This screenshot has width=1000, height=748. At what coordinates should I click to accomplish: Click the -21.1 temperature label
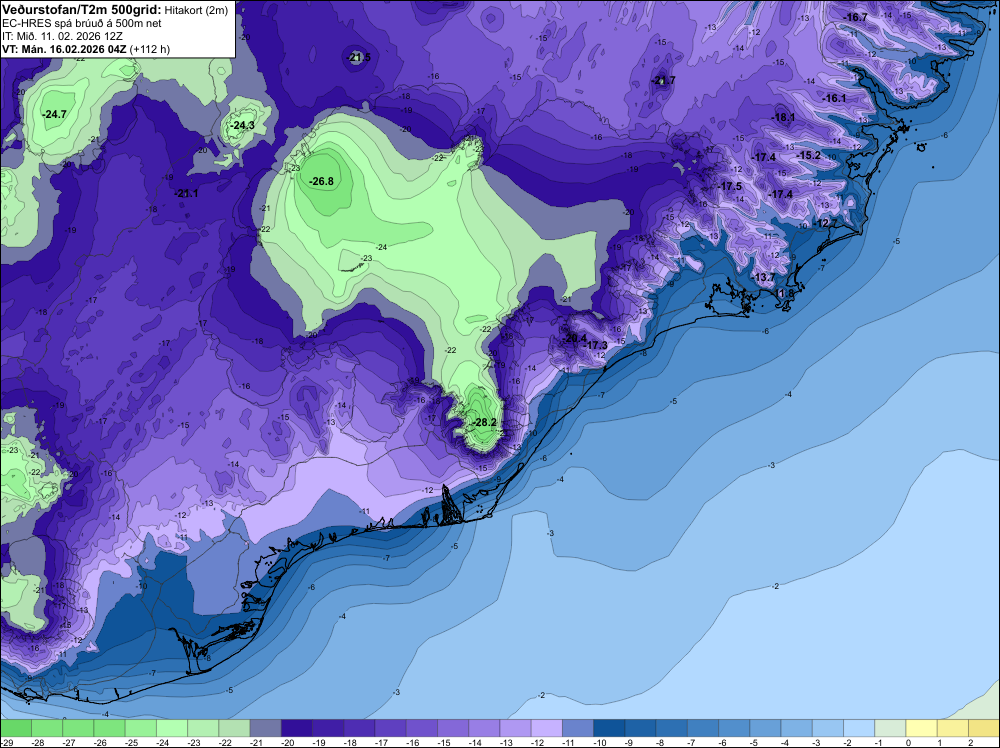186,193
